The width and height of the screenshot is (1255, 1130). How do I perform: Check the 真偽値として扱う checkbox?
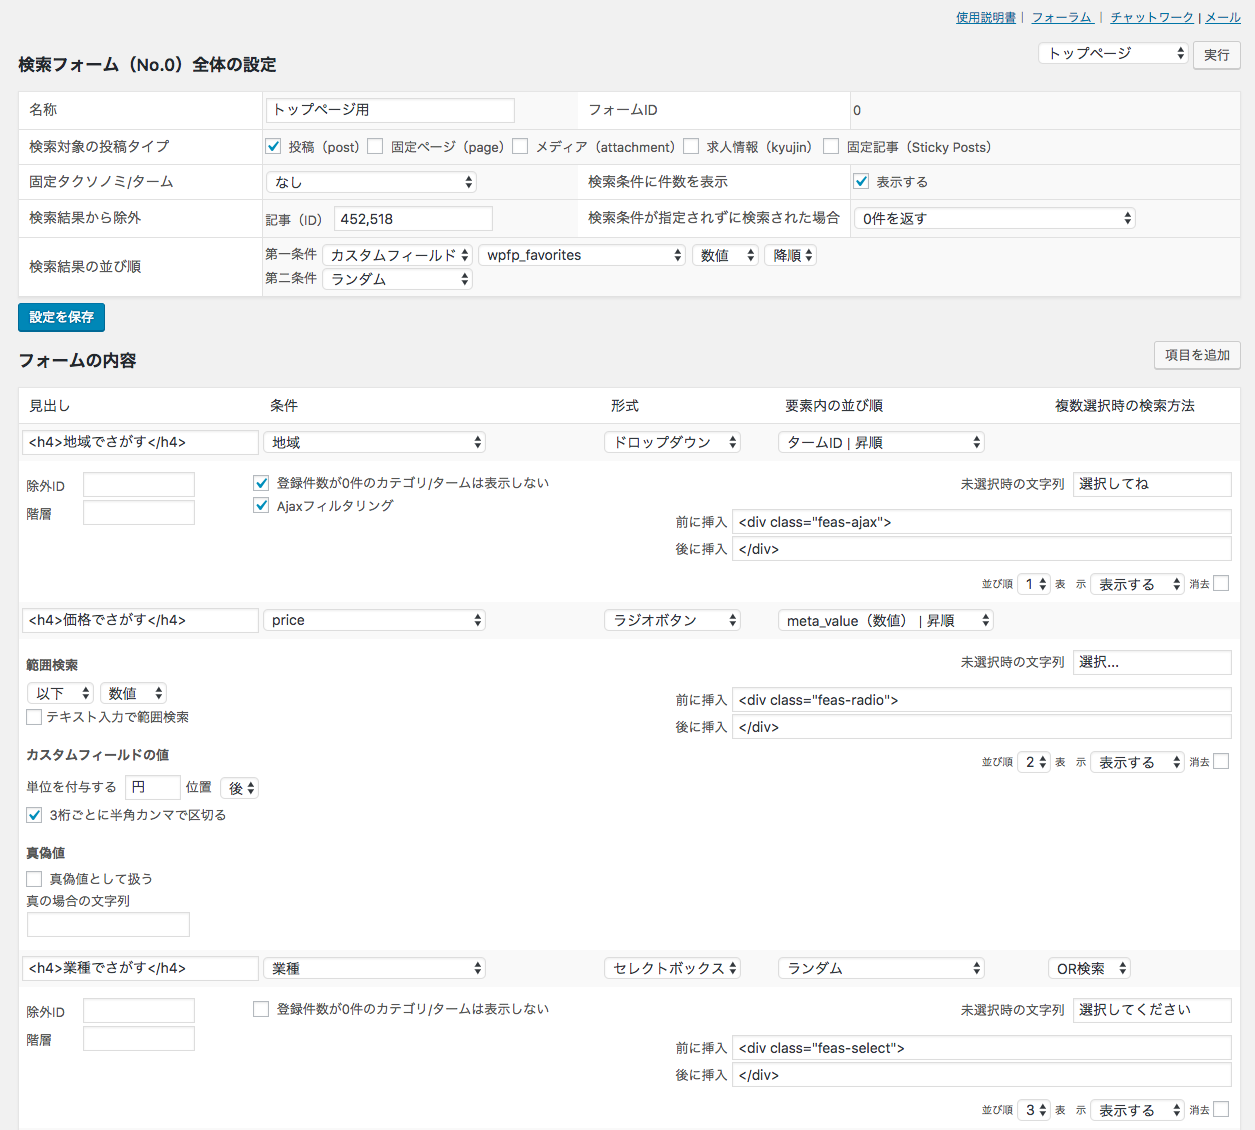point(34,879)
